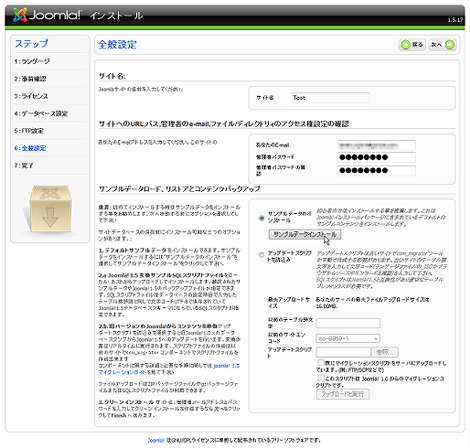The height and width of the screenshot is (448, 470).
Task: Select step 5 FTP設定 in the steps list
Action: point(29,131)
